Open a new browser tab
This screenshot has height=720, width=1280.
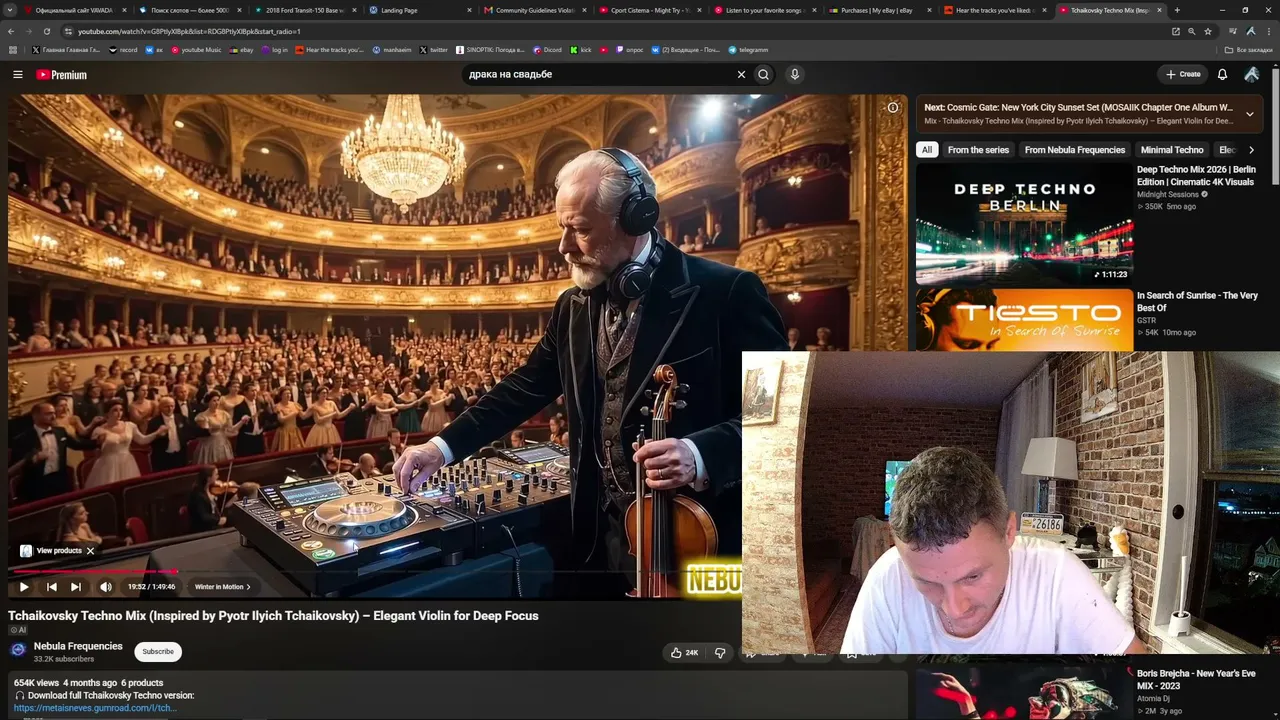coord(1177,10)
